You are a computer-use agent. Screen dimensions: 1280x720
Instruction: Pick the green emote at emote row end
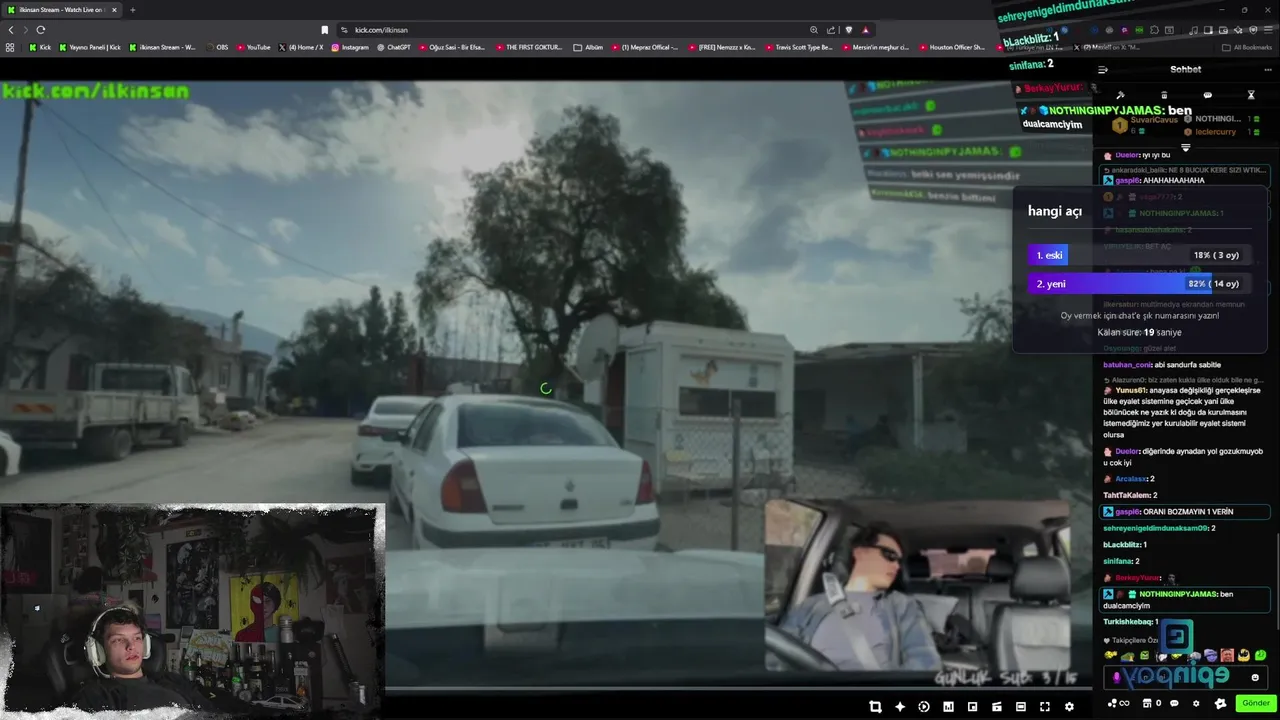tap(1260, 656)
